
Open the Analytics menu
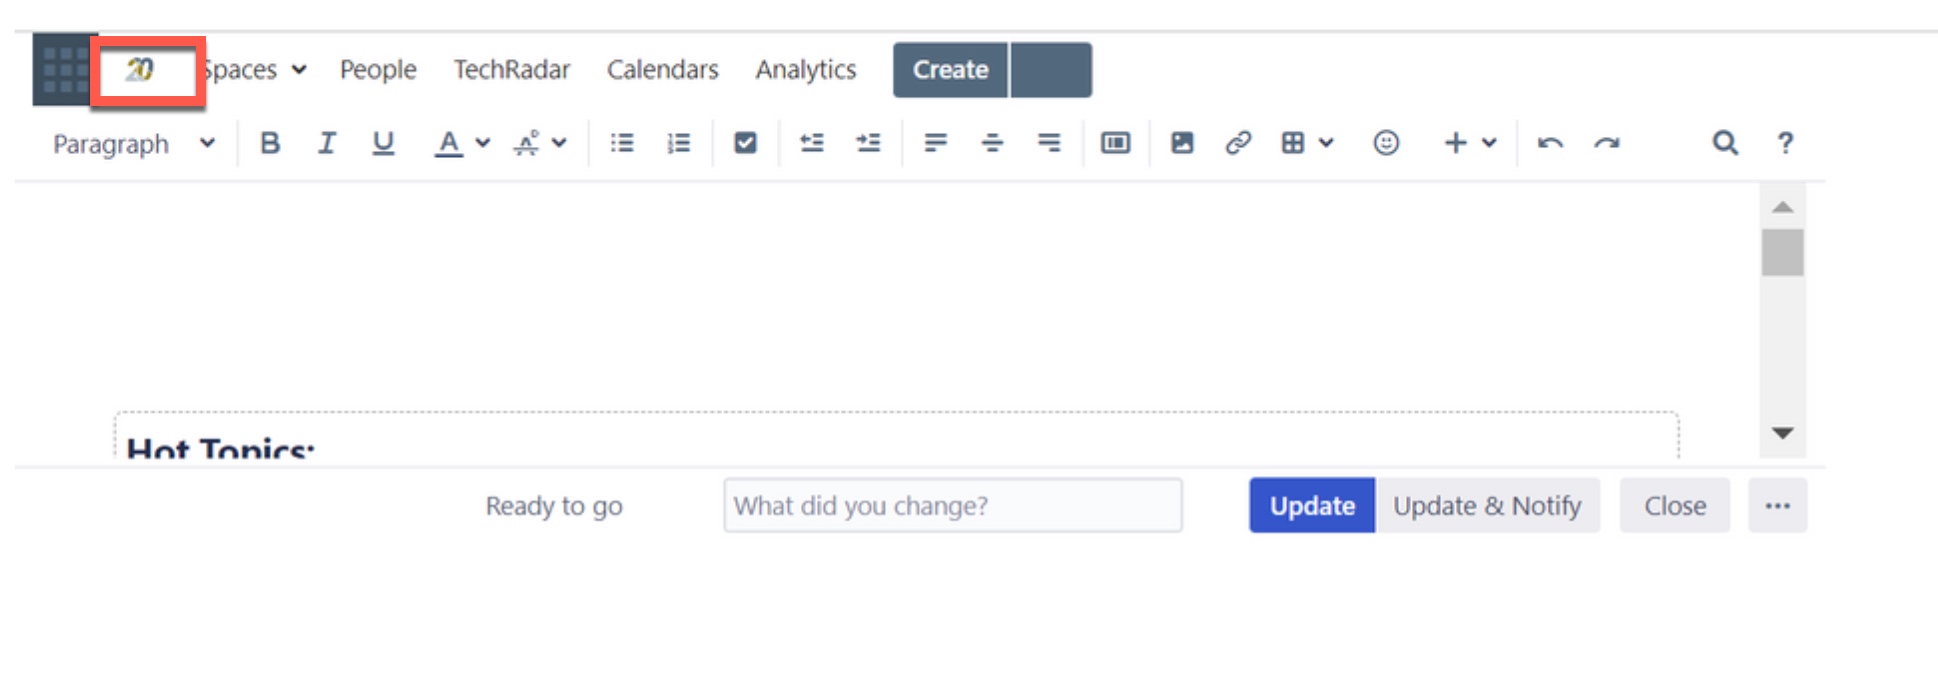[x=806, y=70]
